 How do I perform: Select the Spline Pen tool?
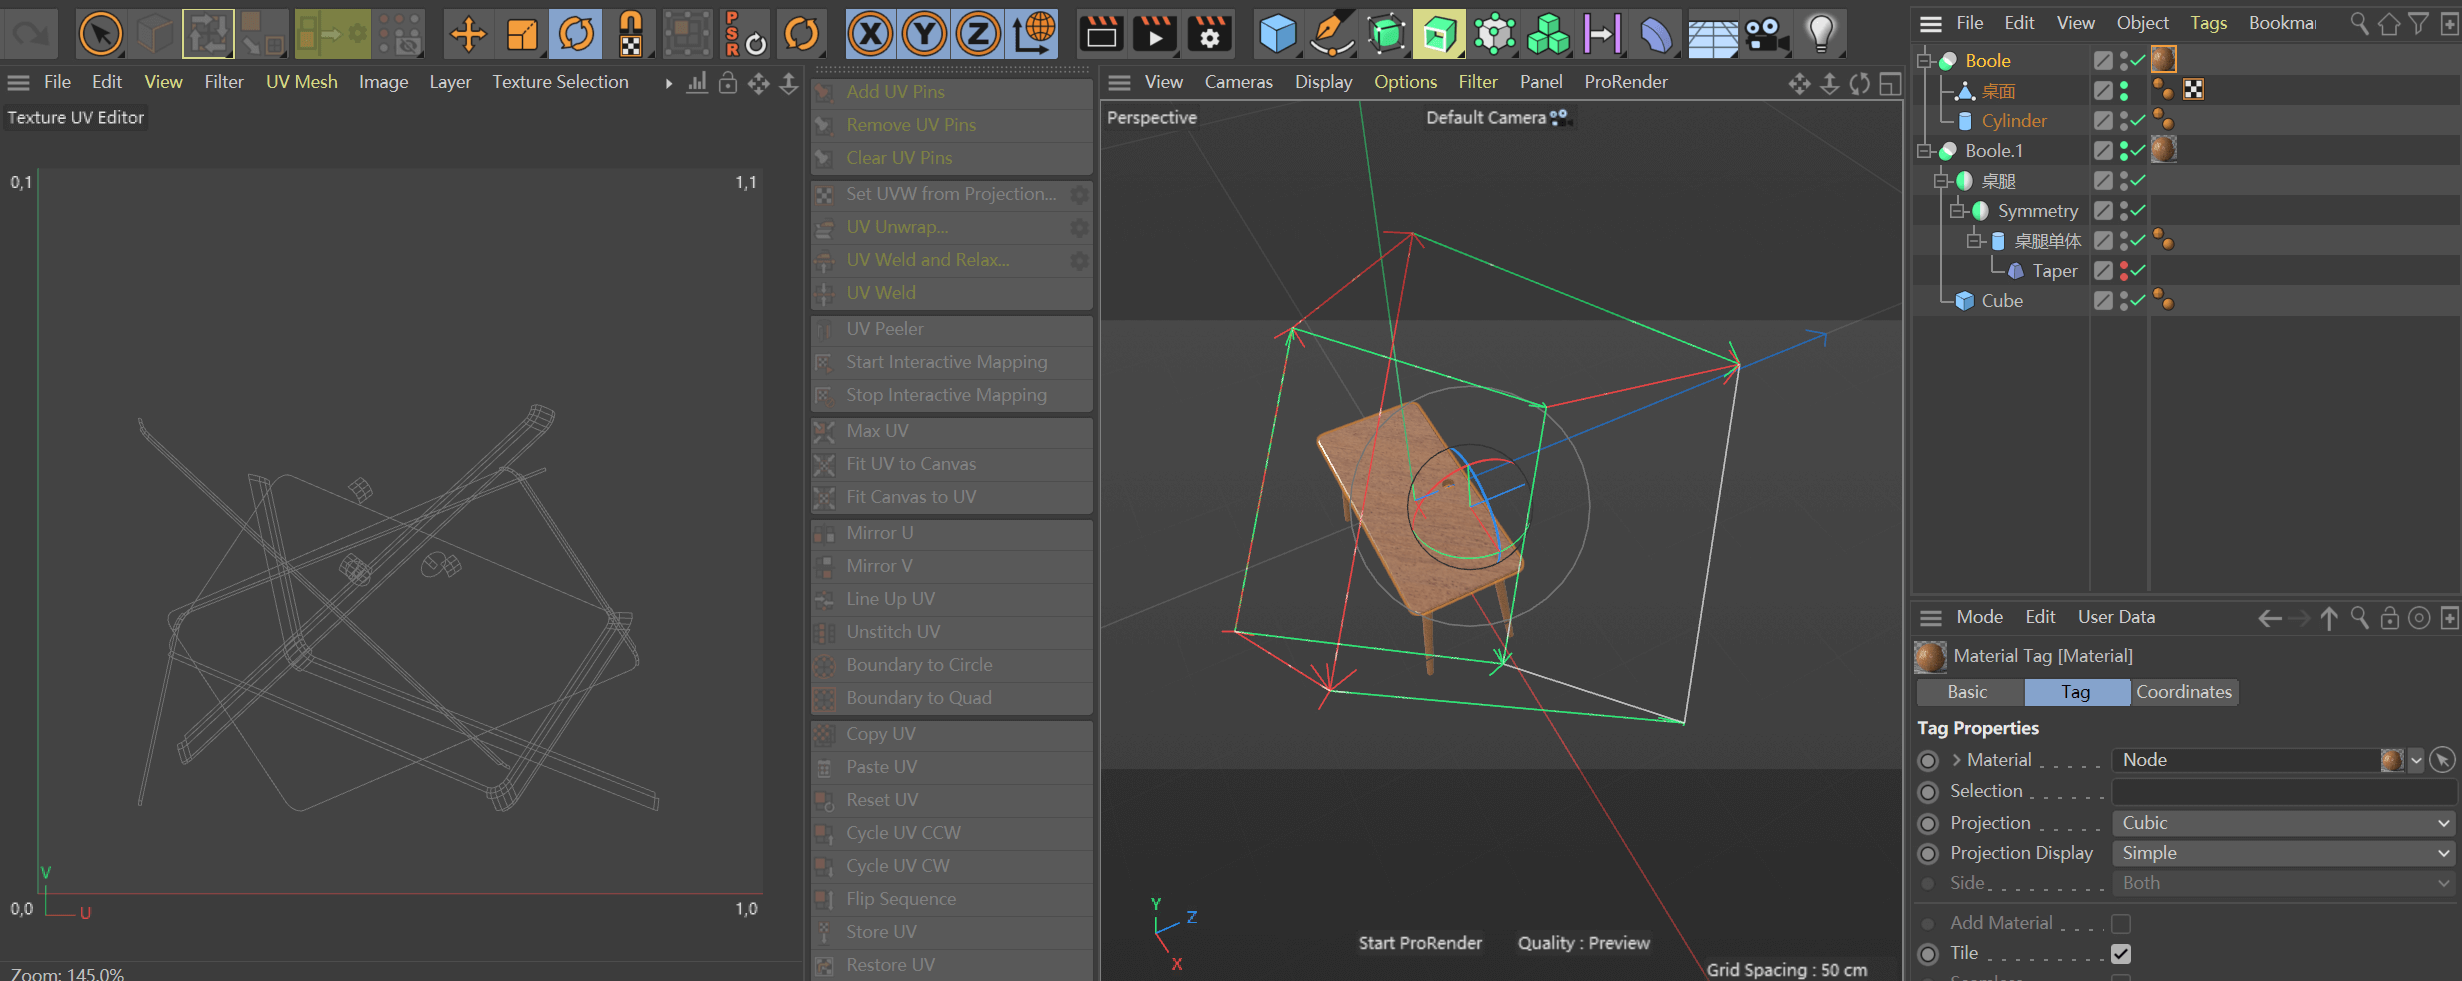pos(1332,35)
